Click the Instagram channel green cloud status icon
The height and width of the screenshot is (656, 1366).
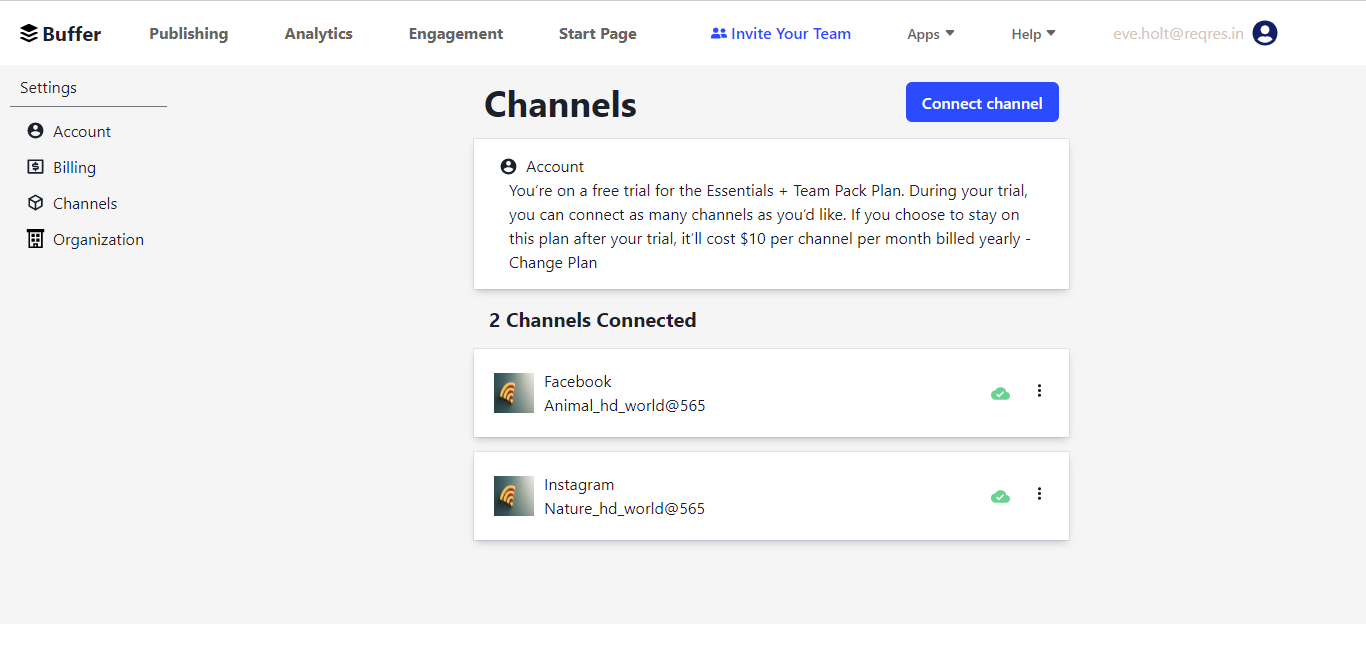point(1000,497)
